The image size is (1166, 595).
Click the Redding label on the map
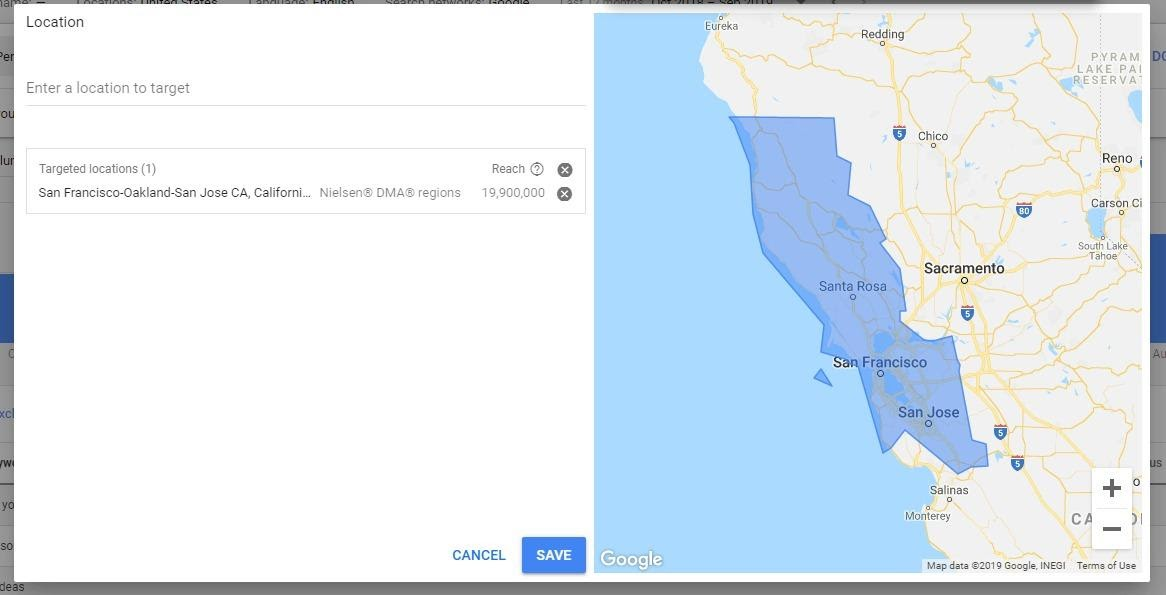point(883,34)
